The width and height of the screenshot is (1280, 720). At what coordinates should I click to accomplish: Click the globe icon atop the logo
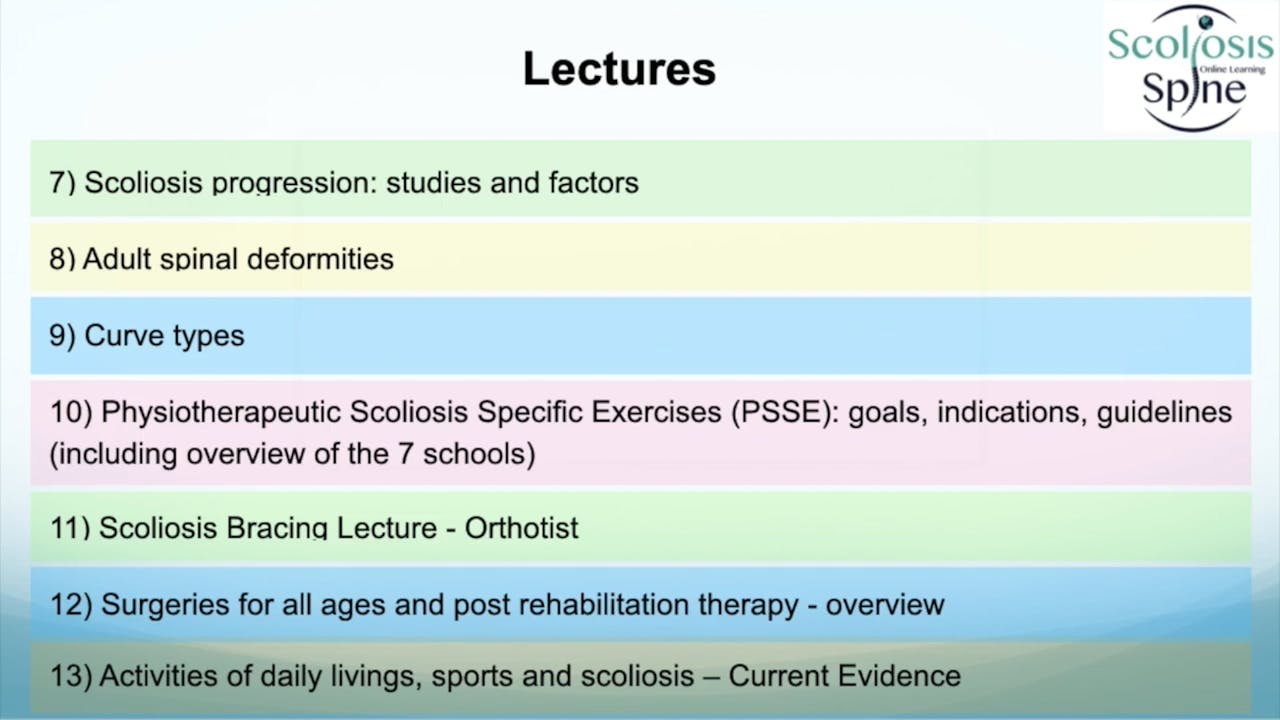[1206, 20]
